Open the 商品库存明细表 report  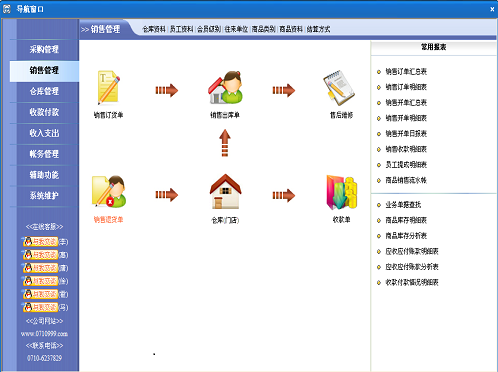tap(406, 220)
